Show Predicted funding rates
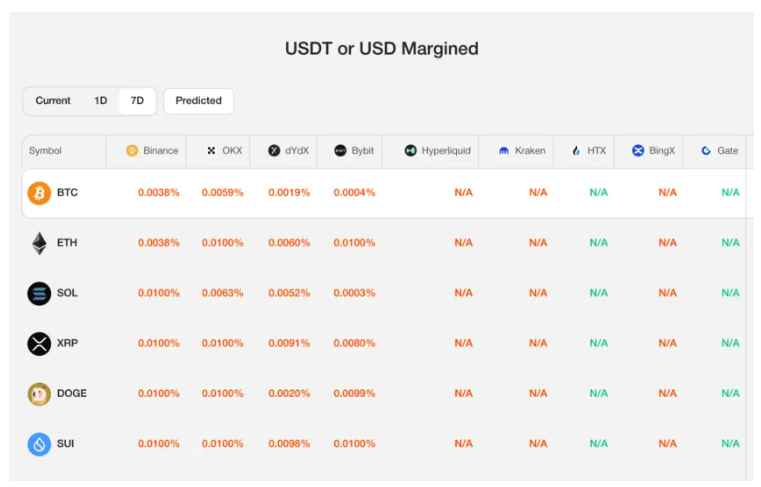 click(199, 101)
